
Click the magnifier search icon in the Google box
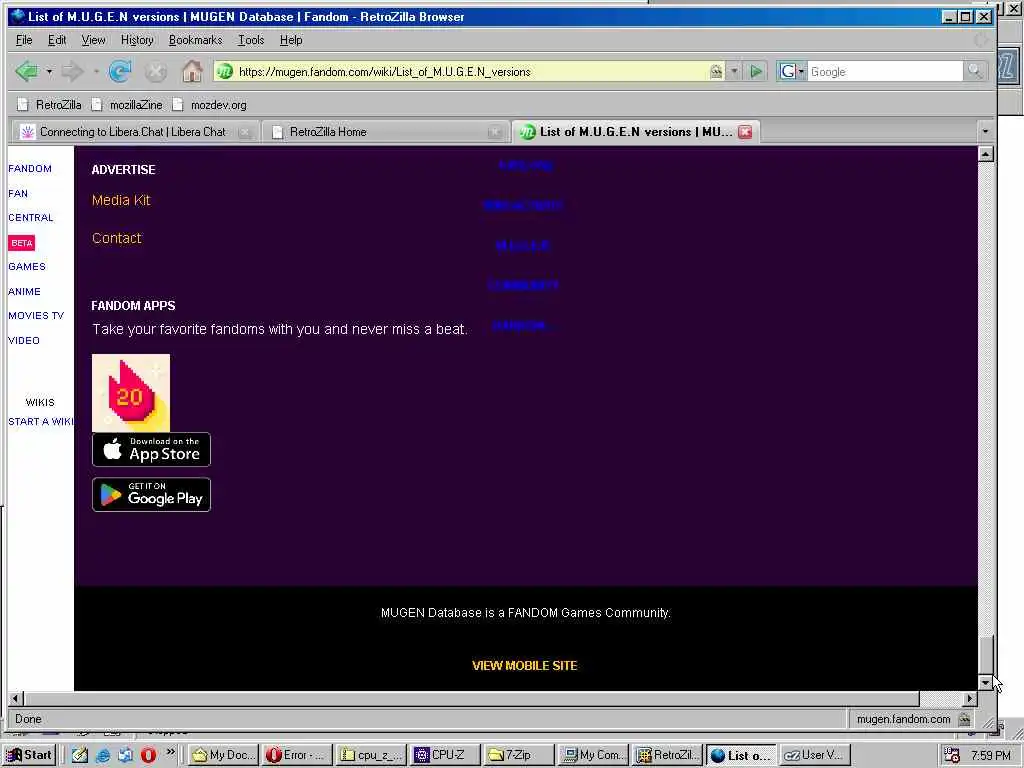click(975, 71)
